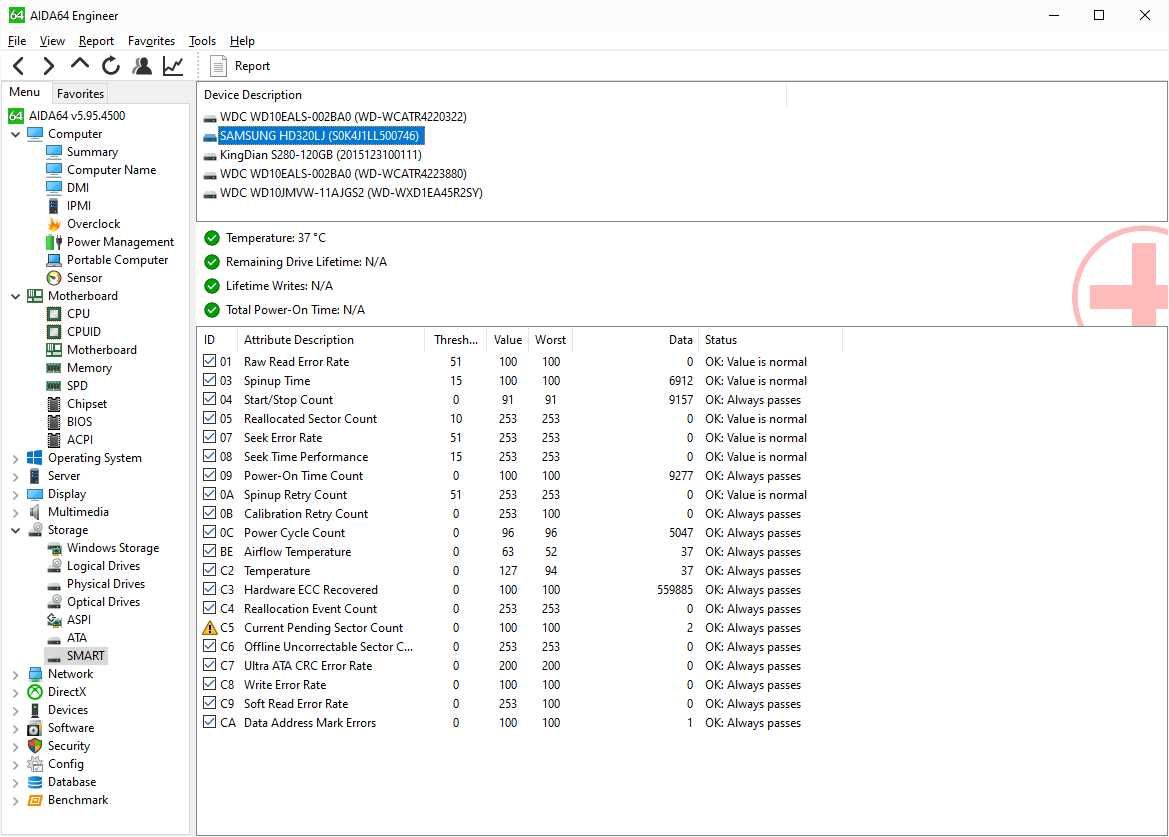Screen dimensions: 1169x837
Task: Sort by Status column header
Action: tap(771, 340)
